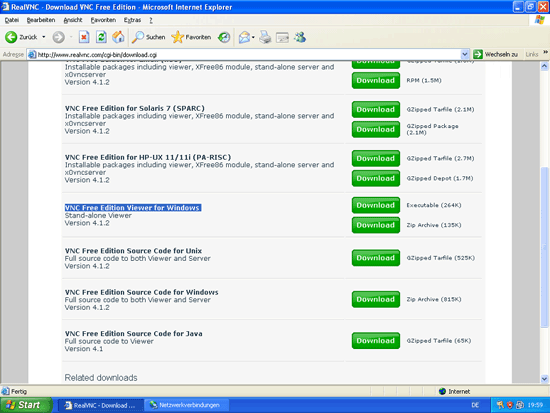Go to the home page icon

[x=118, y=37]
